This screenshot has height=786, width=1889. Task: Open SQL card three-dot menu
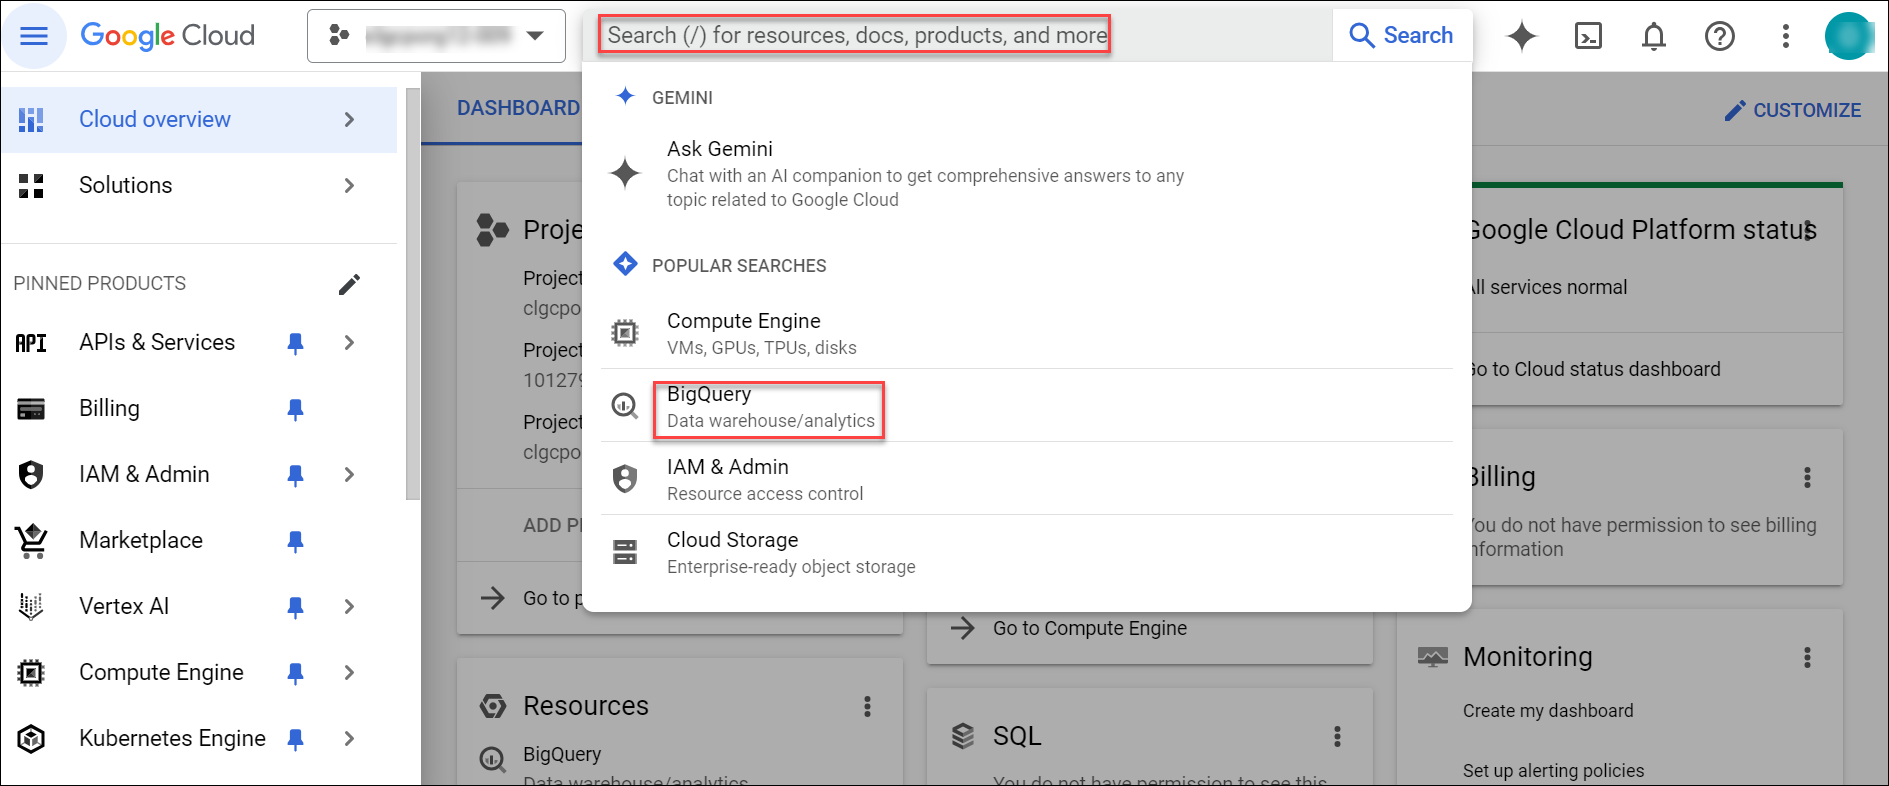(x=1337, y=737)
